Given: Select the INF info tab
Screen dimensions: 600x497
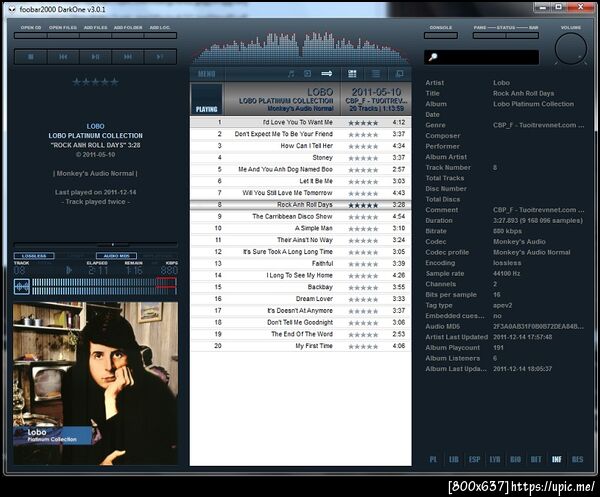Looking at the screenshot, I should coord(556,459).
